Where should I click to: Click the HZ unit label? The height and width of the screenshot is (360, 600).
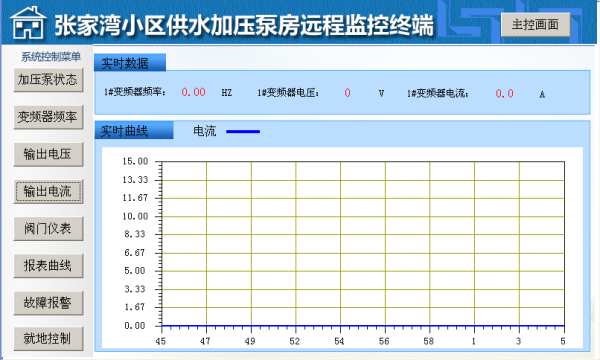[x=227, y=93]
